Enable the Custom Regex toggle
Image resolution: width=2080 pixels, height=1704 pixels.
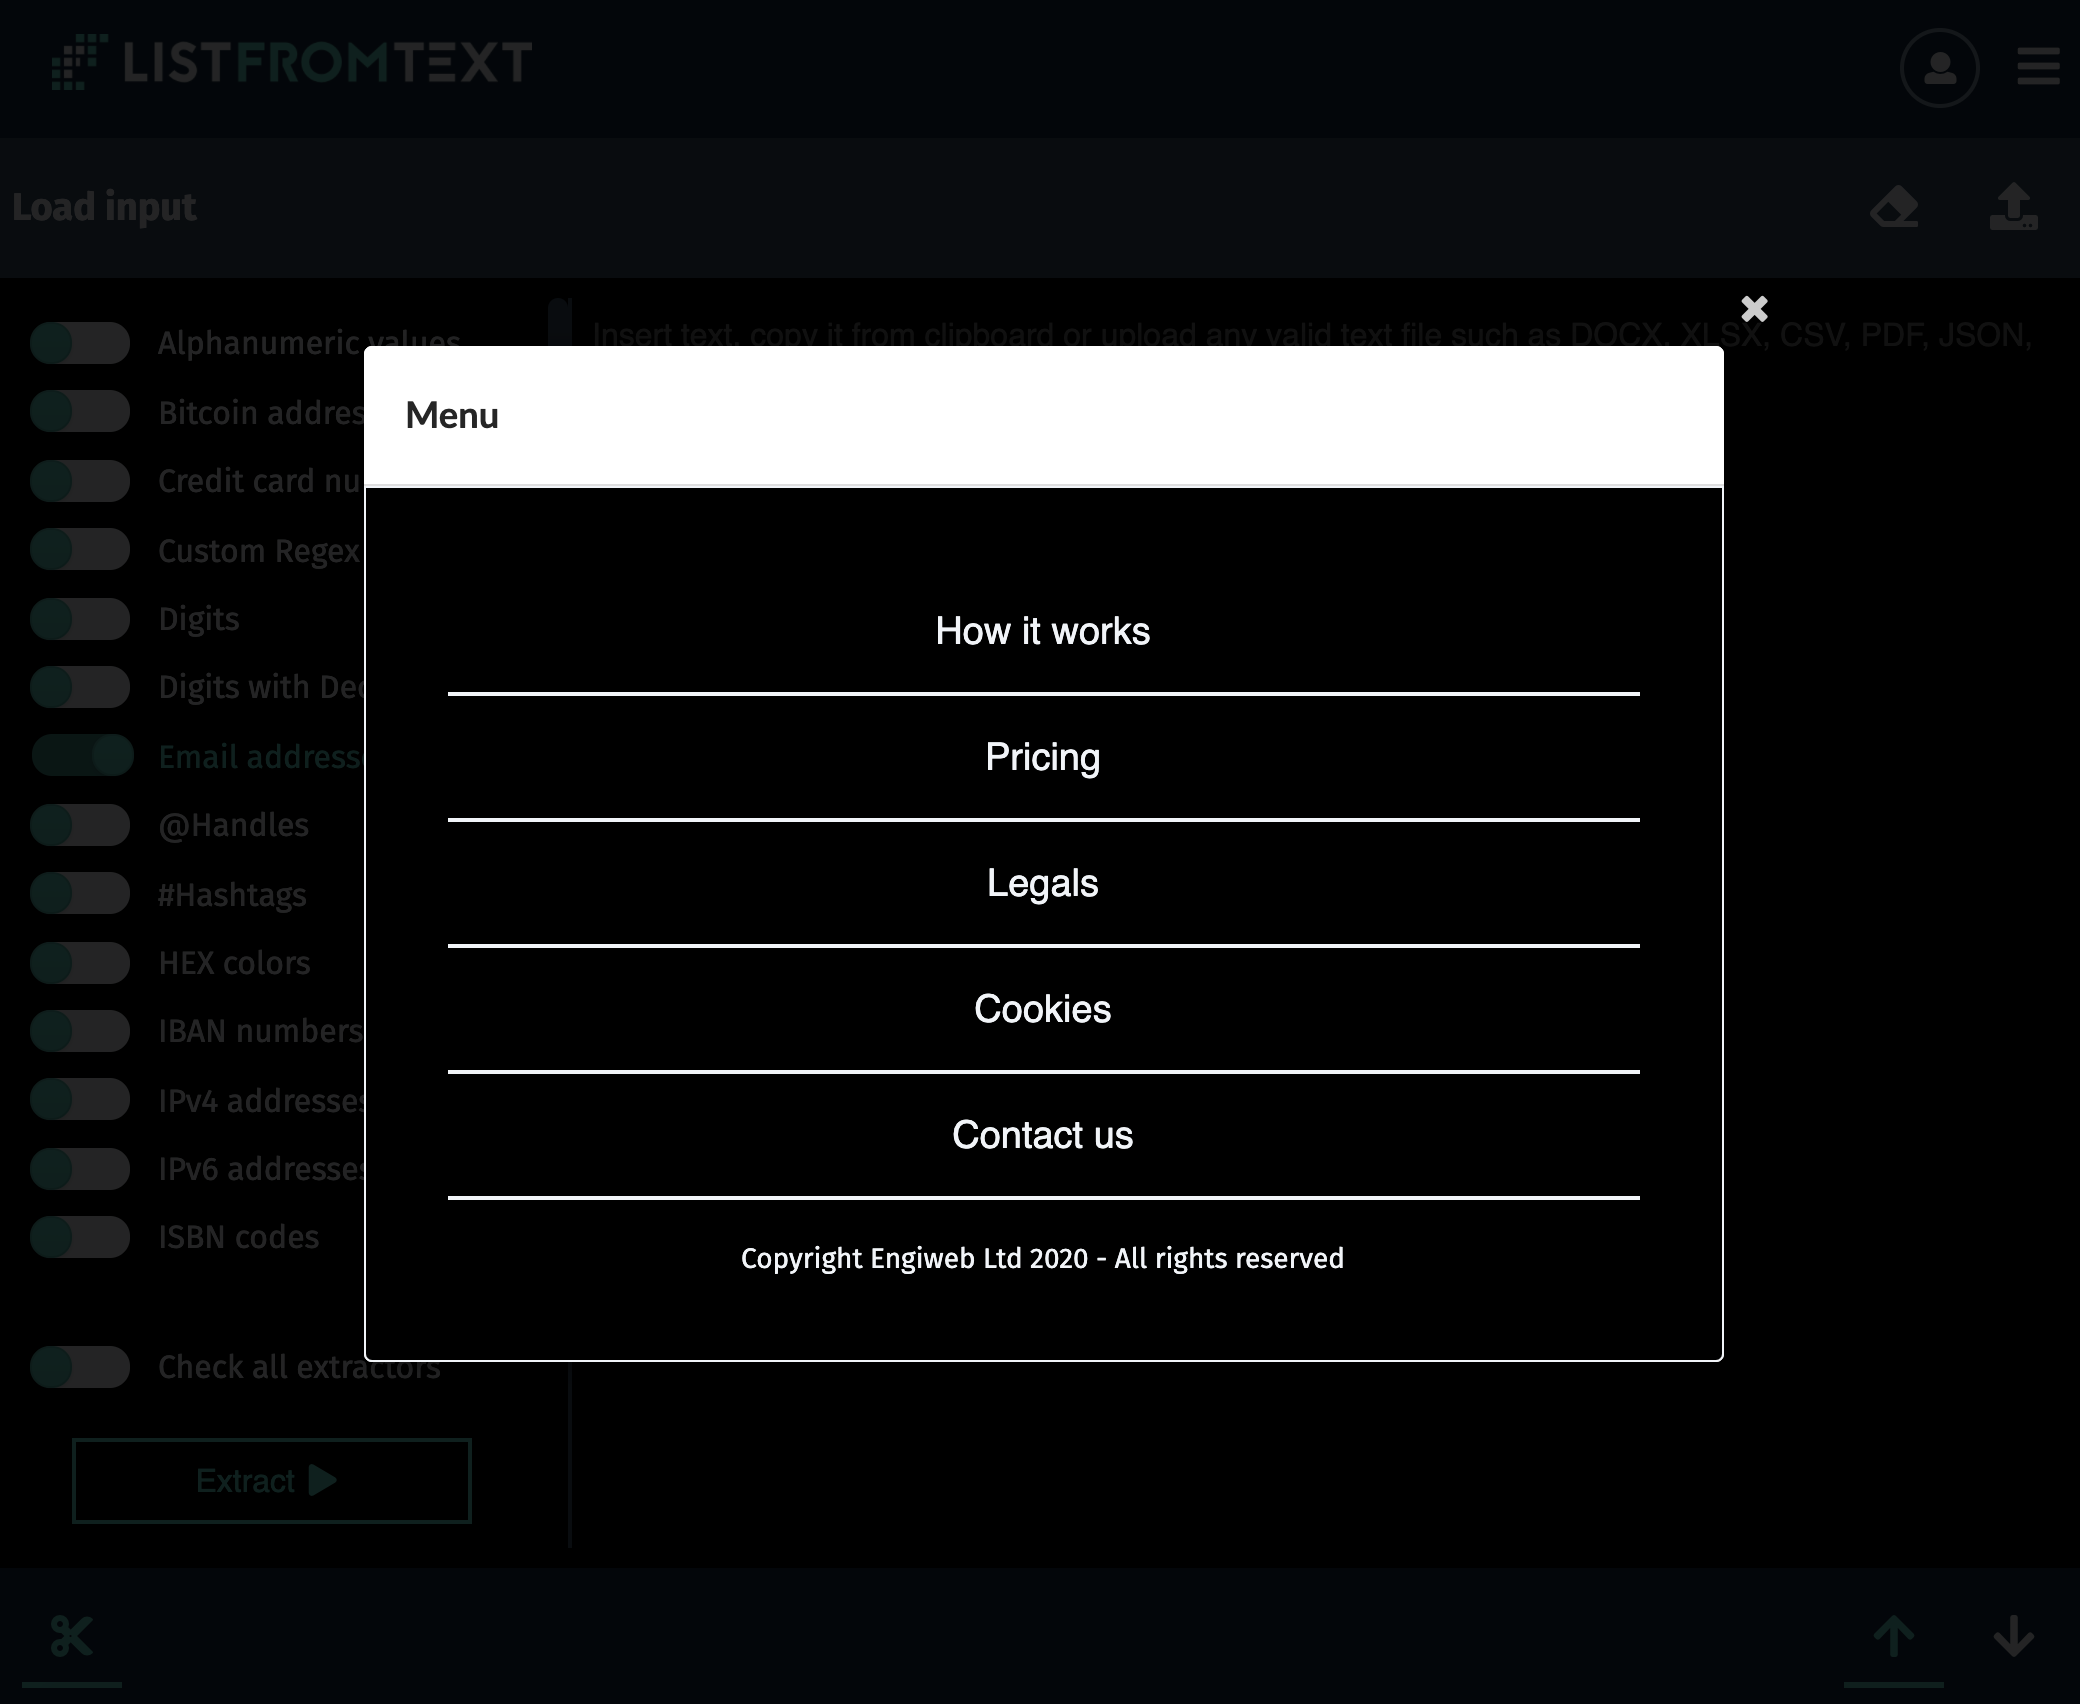(80, 550)
